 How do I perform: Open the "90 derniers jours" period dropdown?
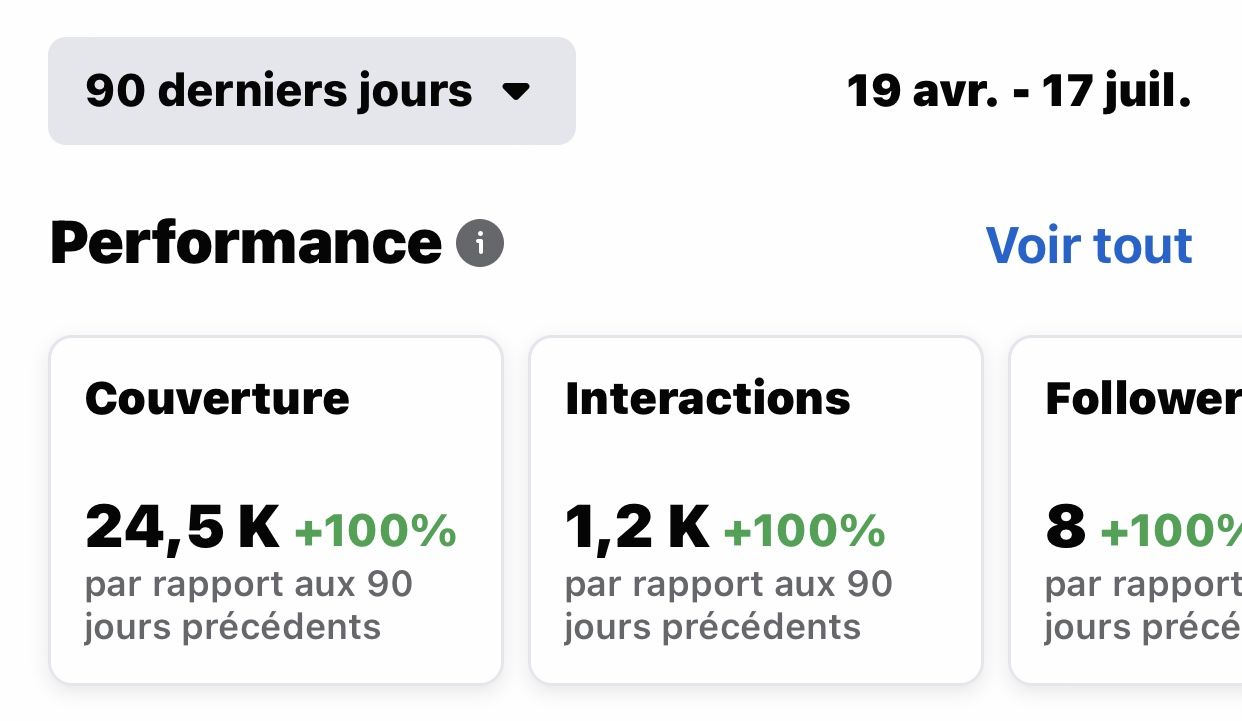(x=312, y=91)
